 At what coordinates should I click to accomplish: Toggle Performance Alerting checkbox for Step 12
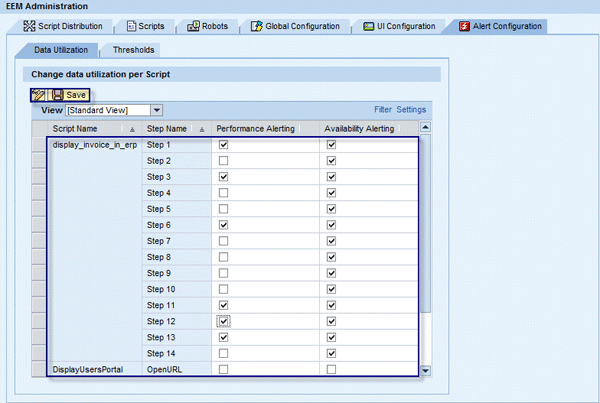224,321
